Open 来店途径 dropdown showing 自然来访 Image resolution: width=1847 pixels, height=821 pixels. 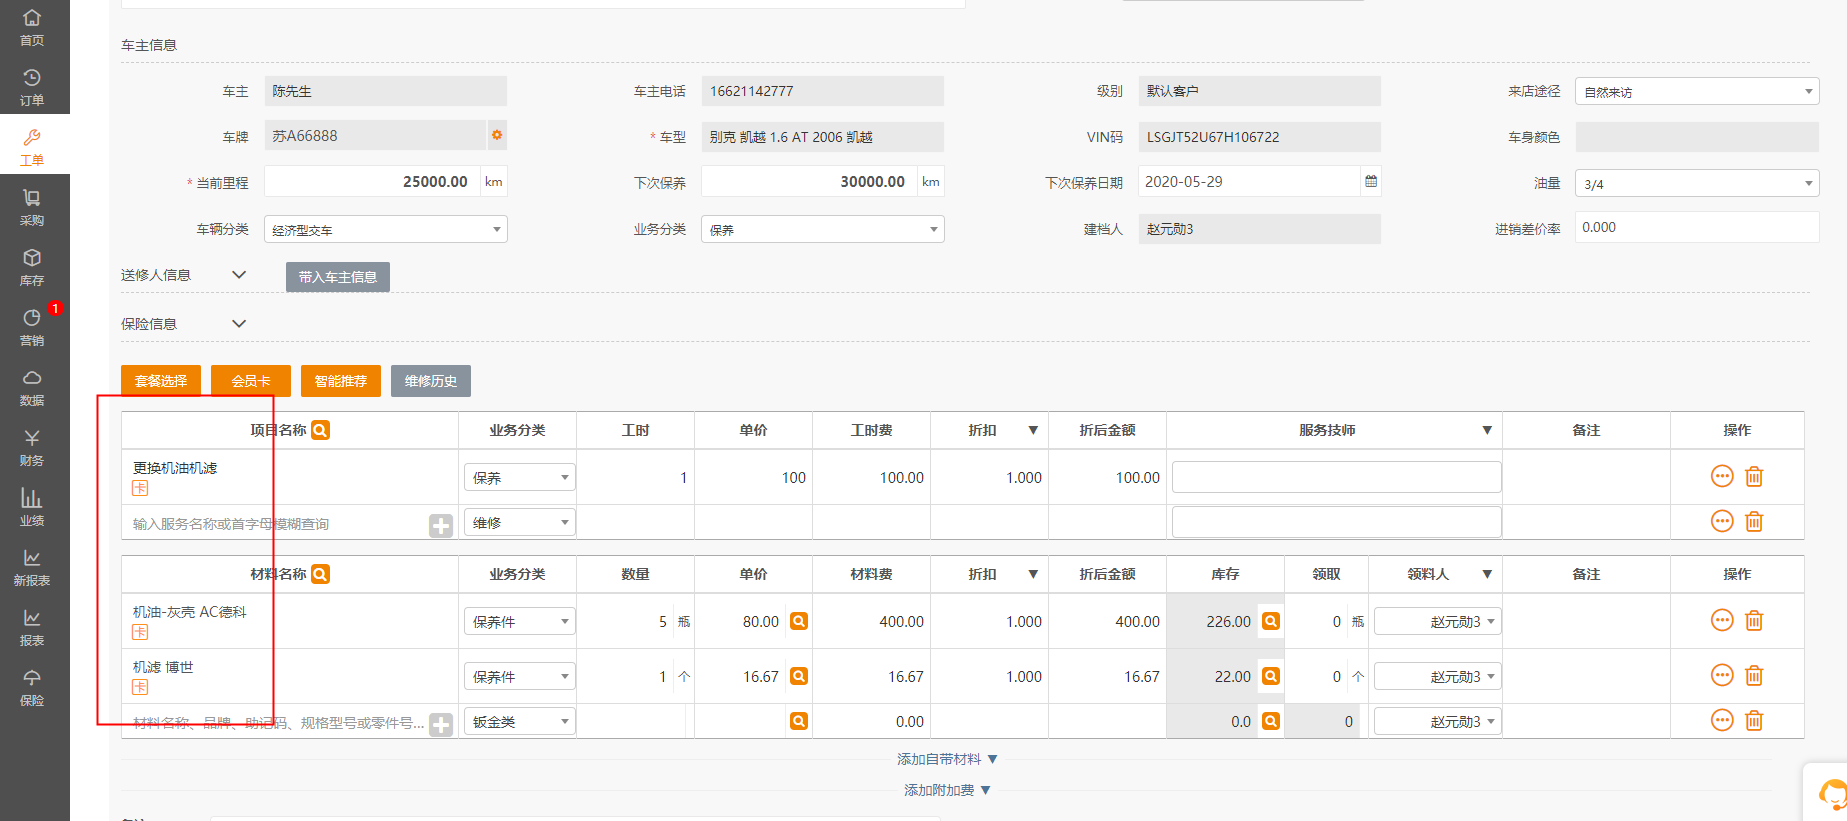pyautogui.click(x=1697, y=91)
